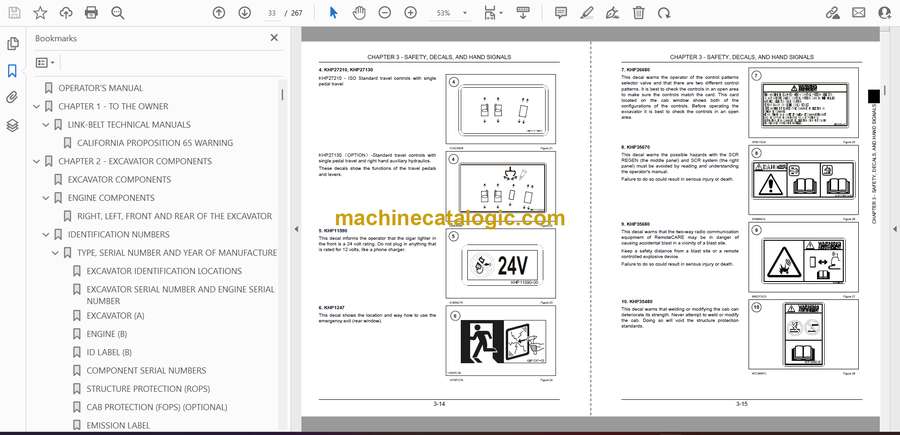Click the page number field showing 33
900x435 pixels.
point(272,13)
